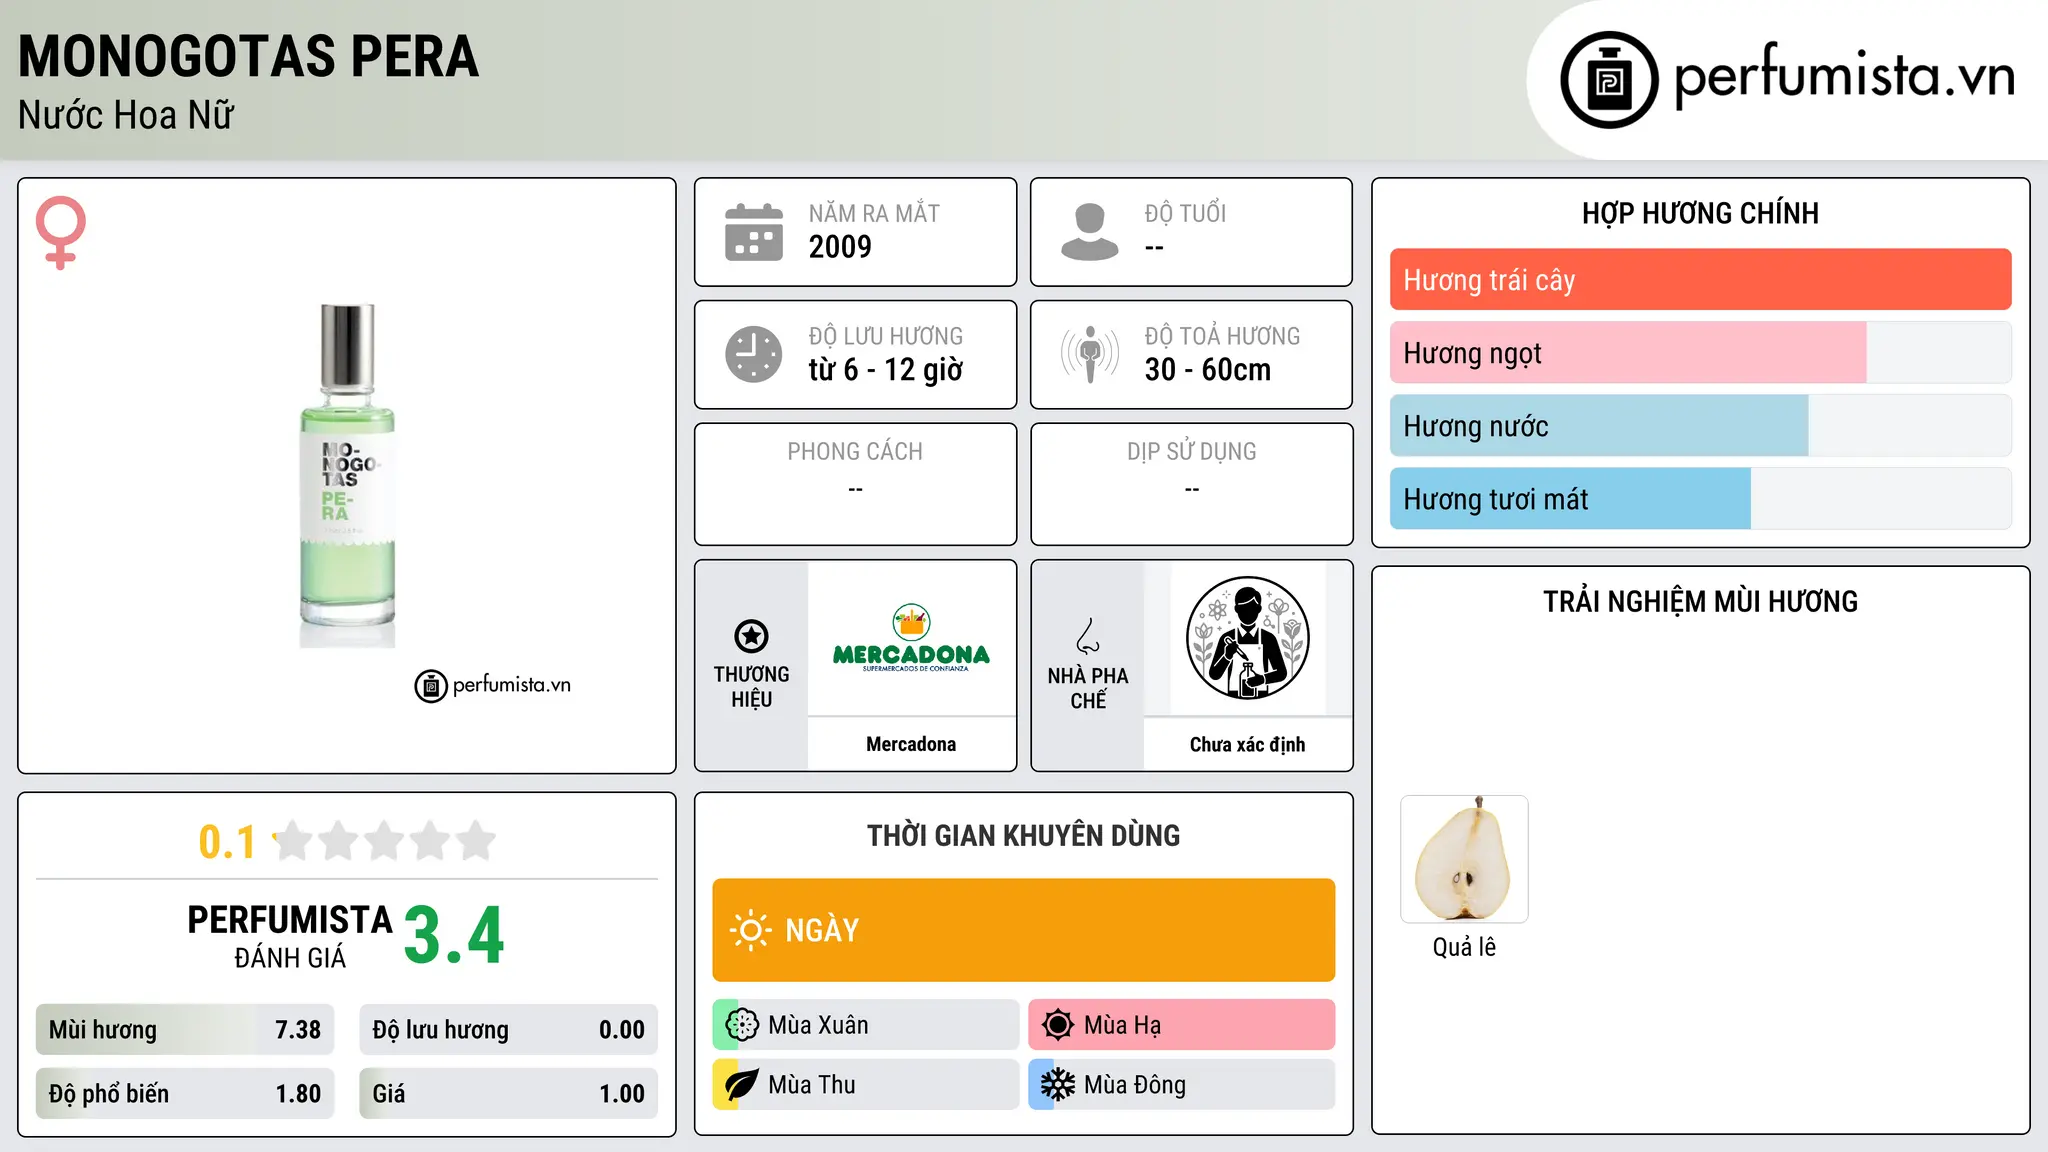This screenshot has height=1152, width=2048.
Task: Click the Nước Hoa Nữ subtitle
Action: pyautogui.click(x=126, y=116)
